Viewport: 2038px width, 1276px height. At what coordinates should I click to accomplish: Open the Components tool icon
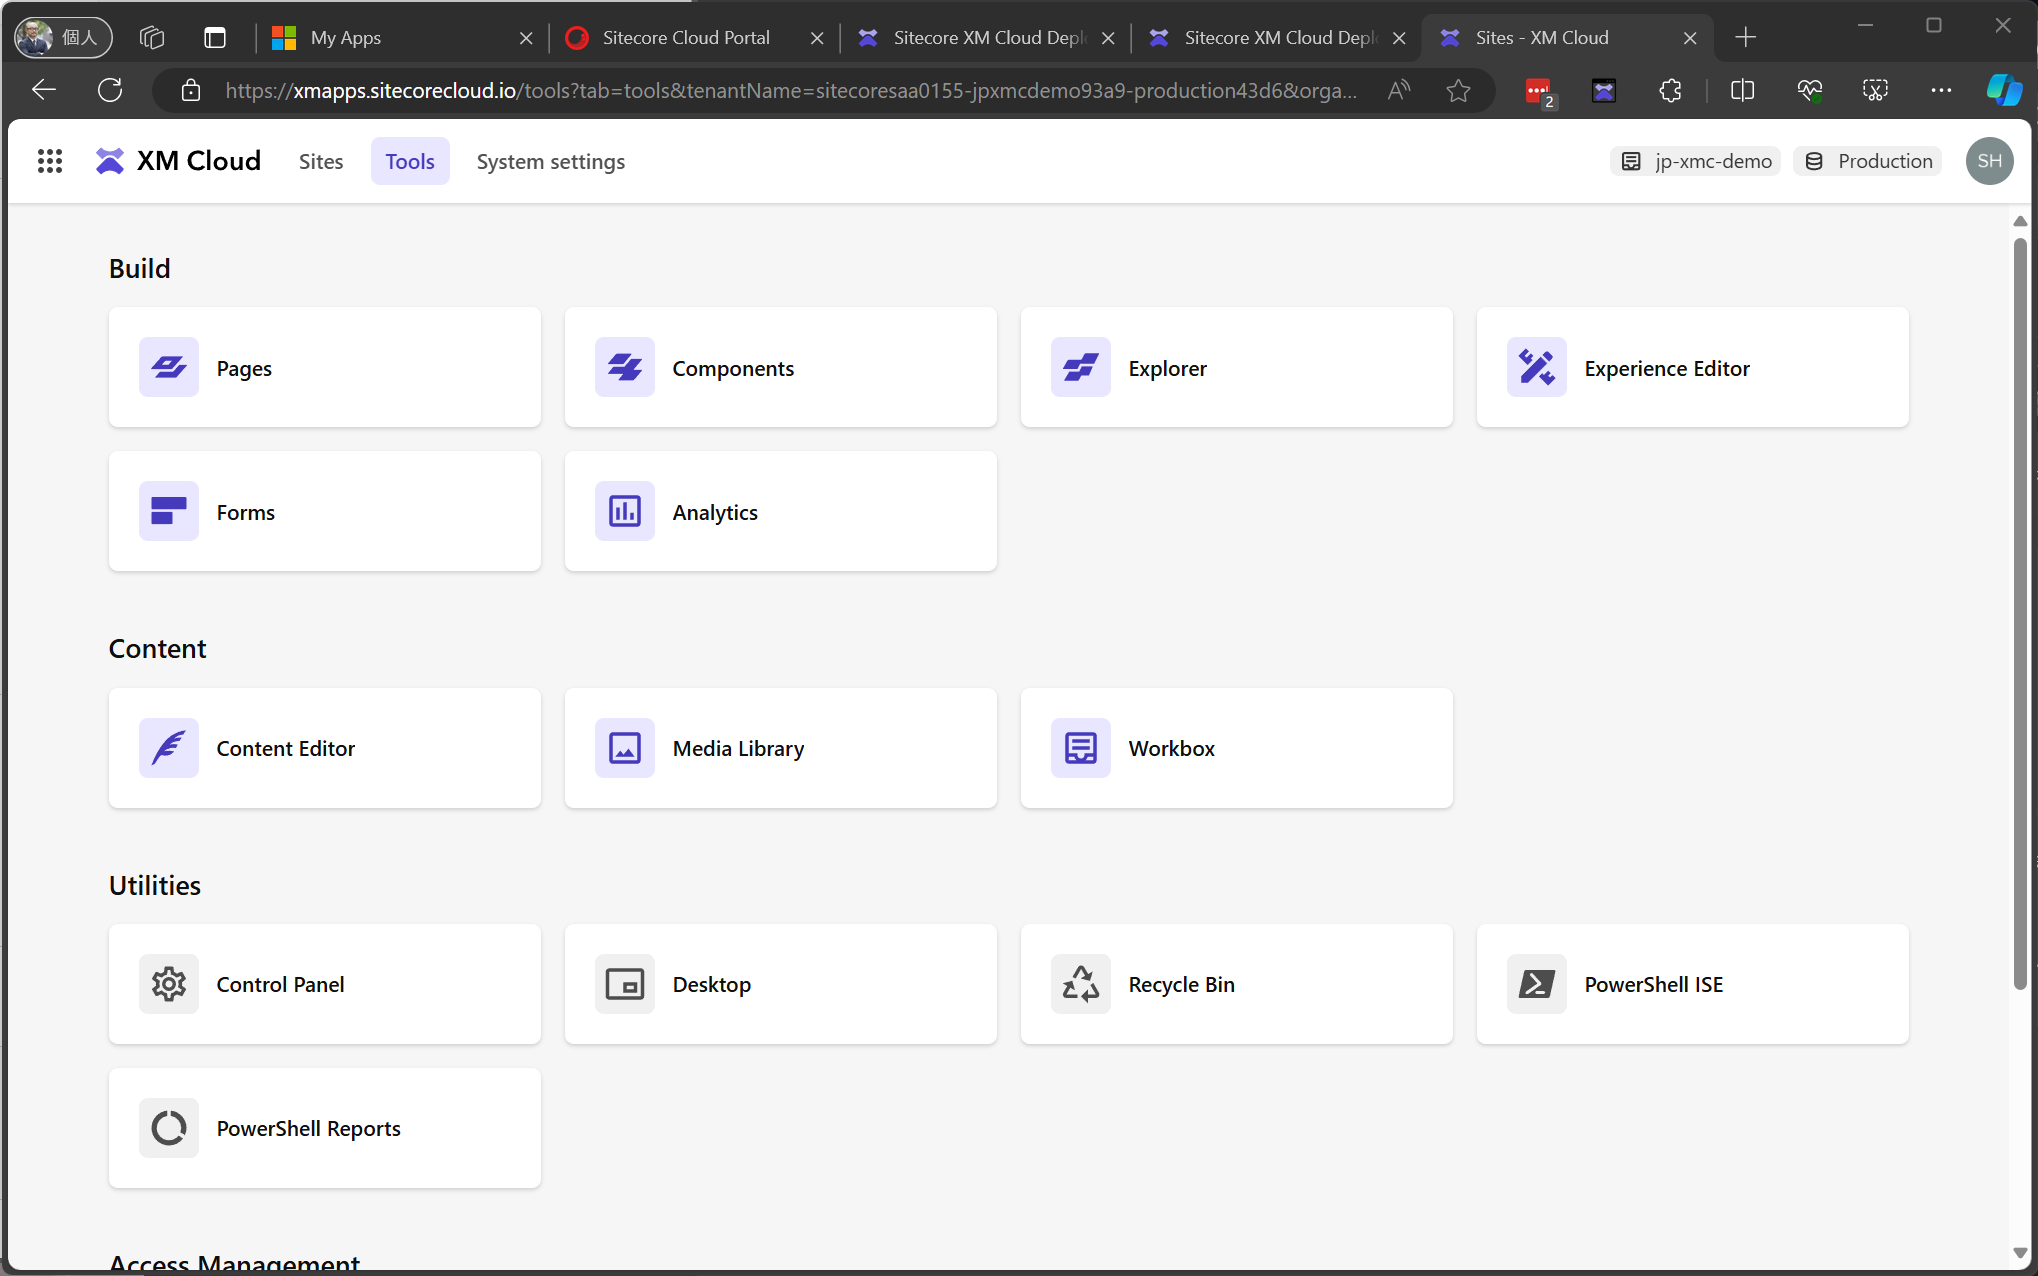click(x=624, y=368)
